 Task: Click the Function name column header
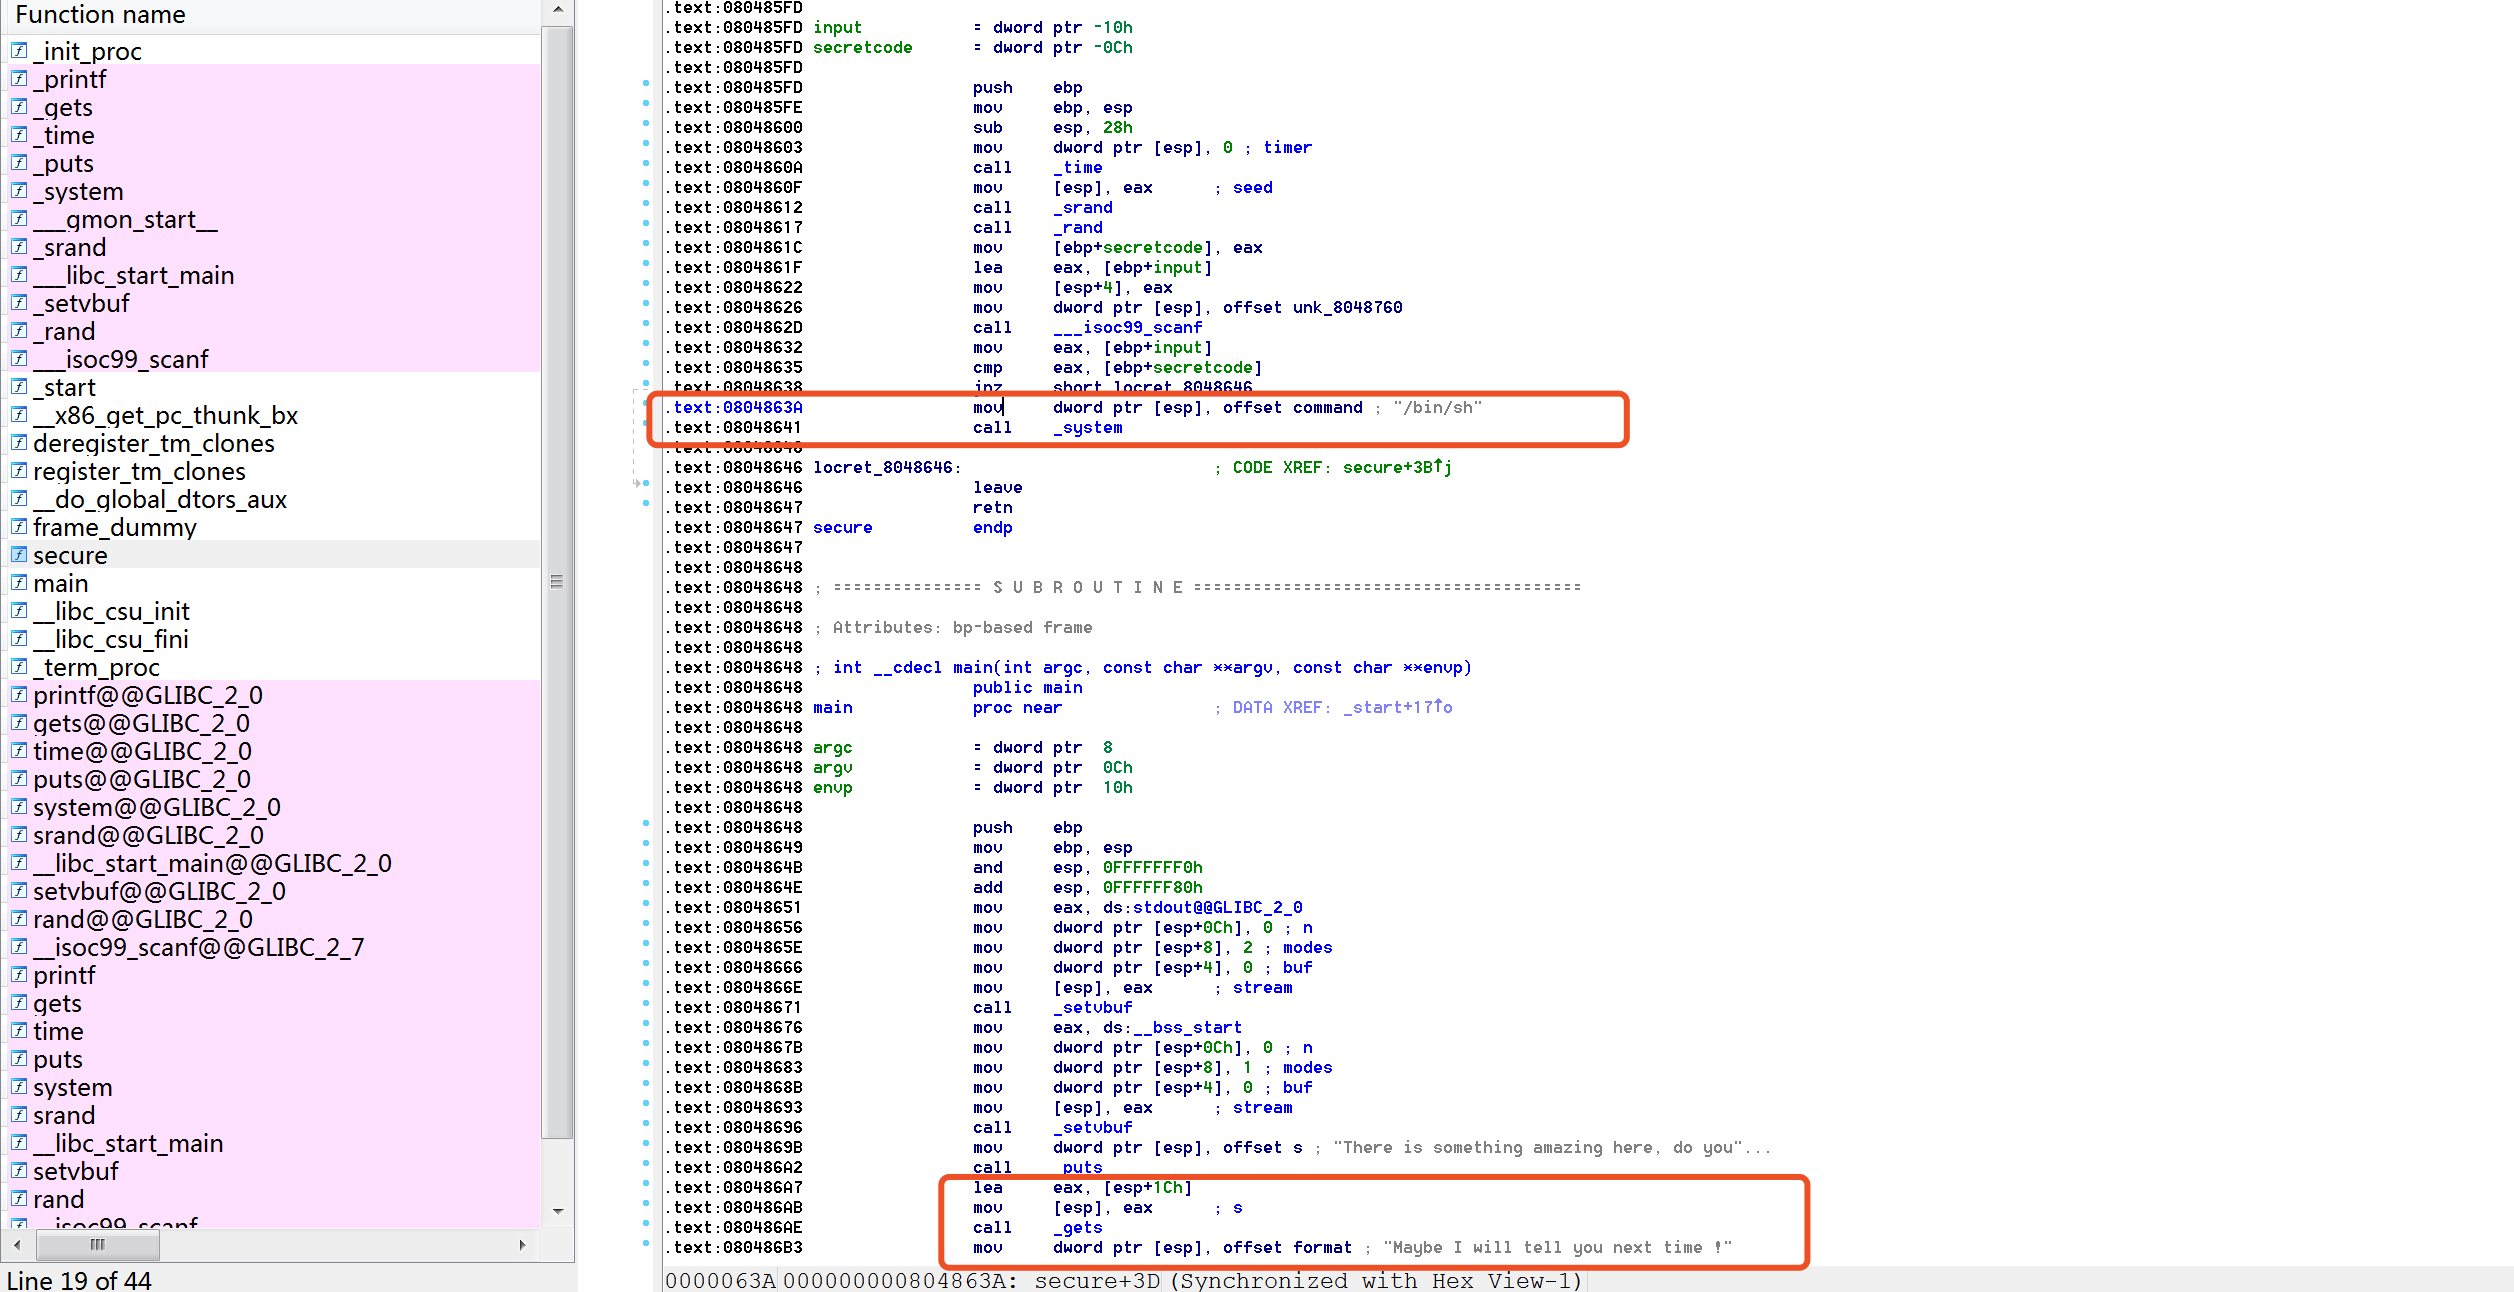[x=270, y=15]
